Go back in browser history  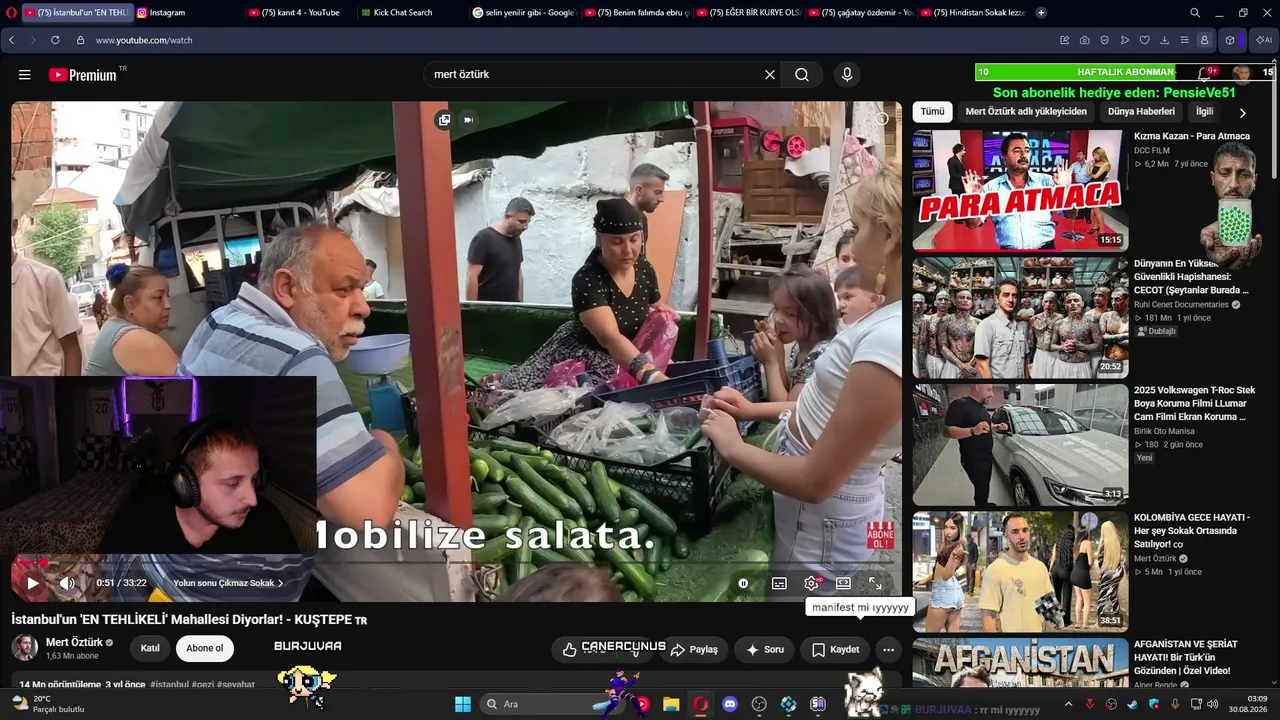(12, 40)
